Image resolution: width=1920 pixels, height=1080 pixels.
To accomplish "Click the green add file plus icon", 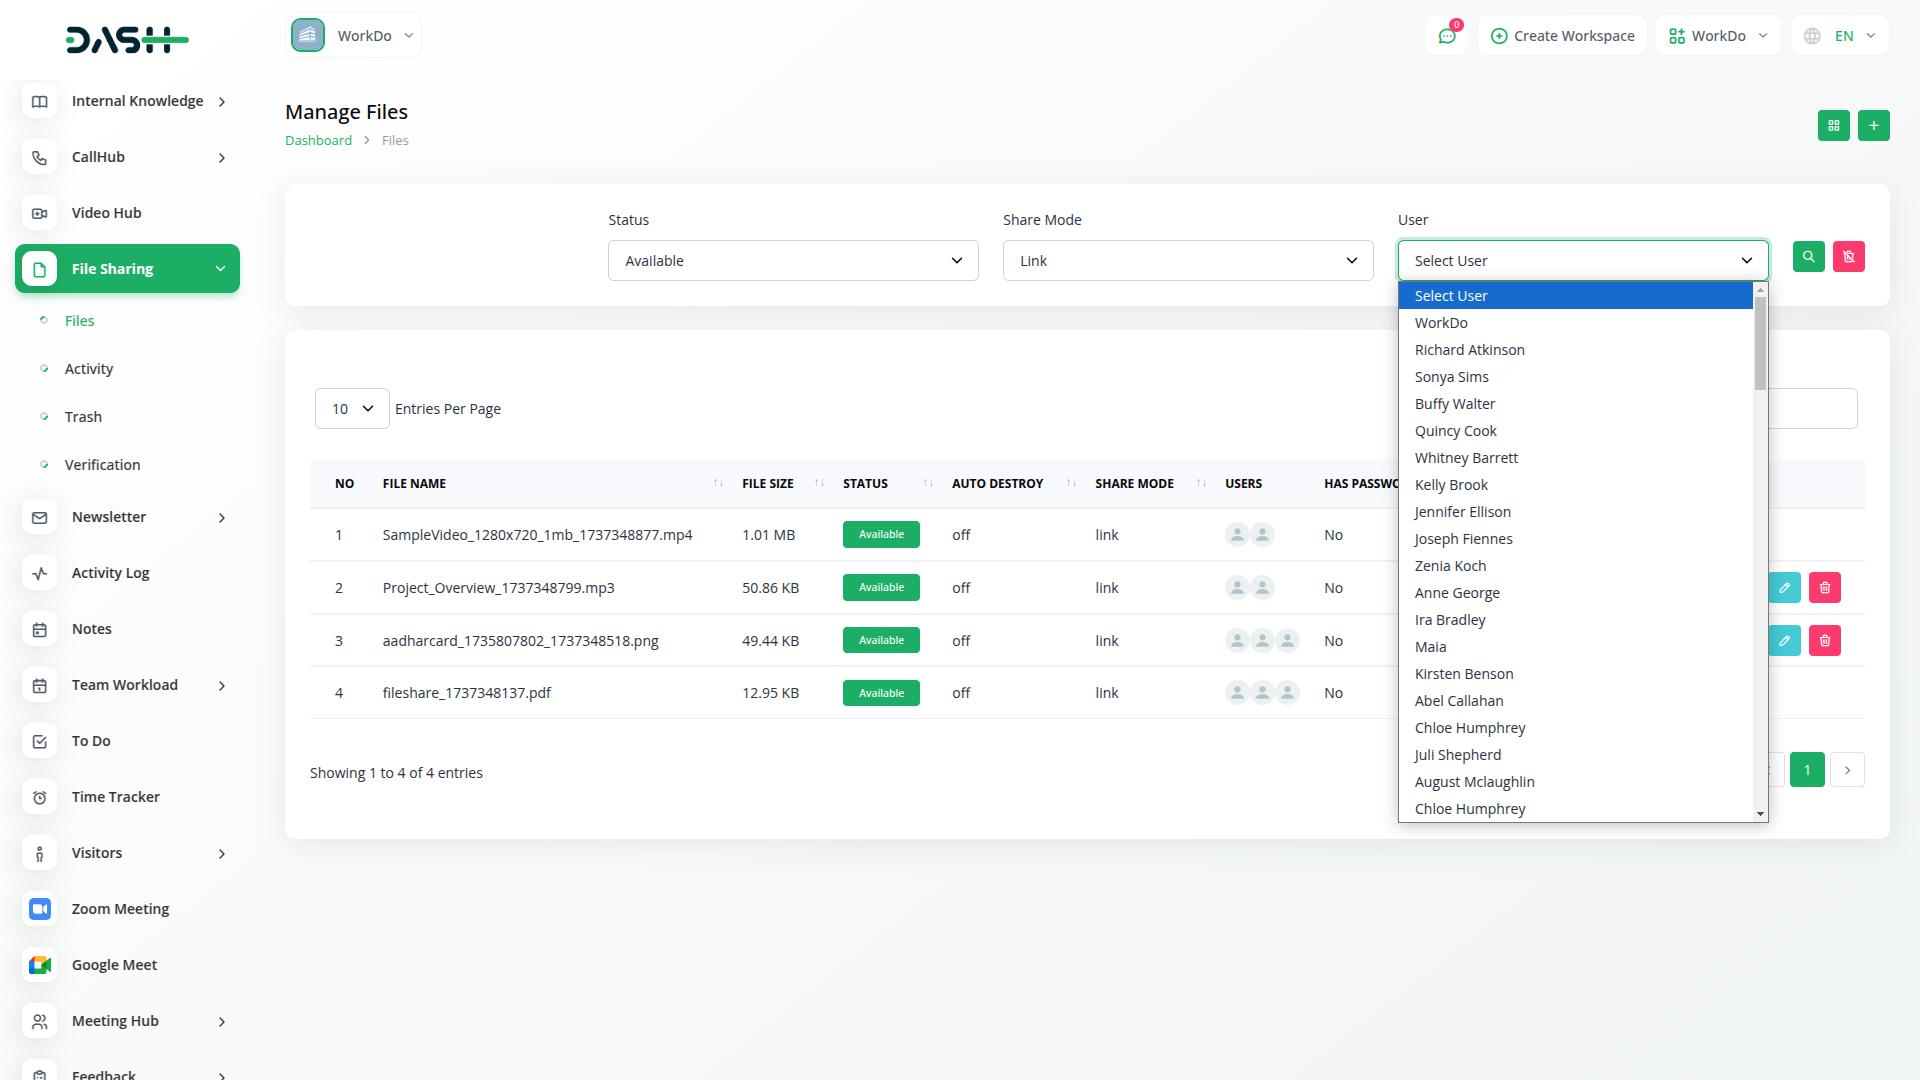I will [1873, 126].
